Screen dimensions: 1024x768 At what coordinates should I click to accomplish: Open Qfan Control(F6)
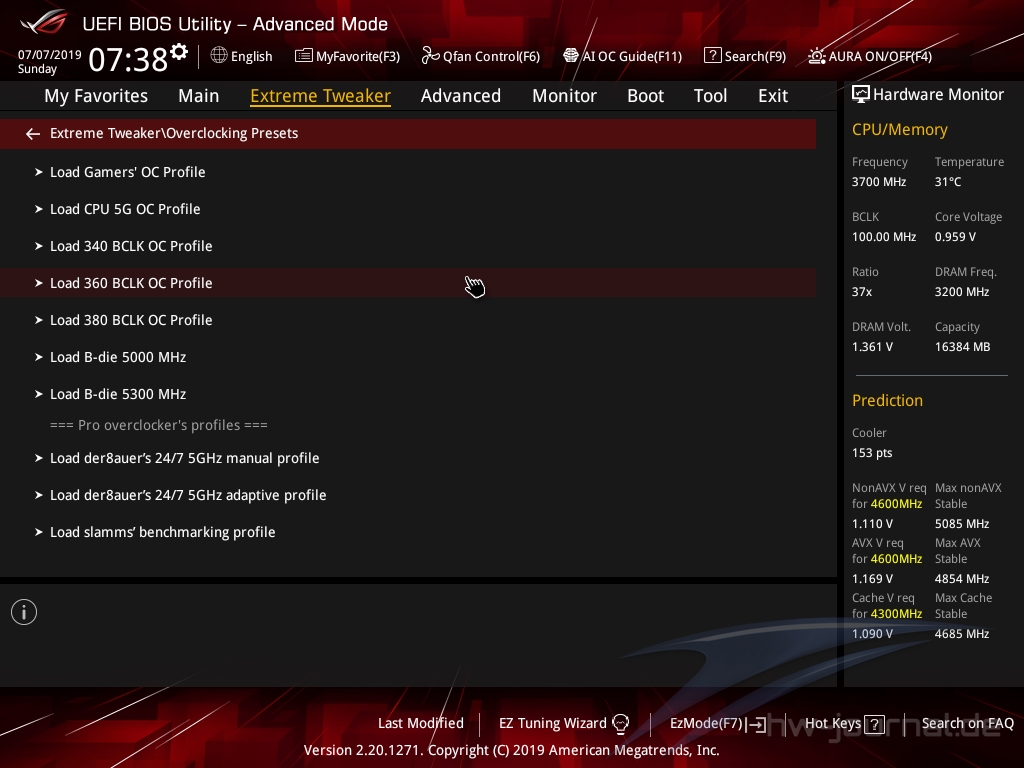pos(491,57)
